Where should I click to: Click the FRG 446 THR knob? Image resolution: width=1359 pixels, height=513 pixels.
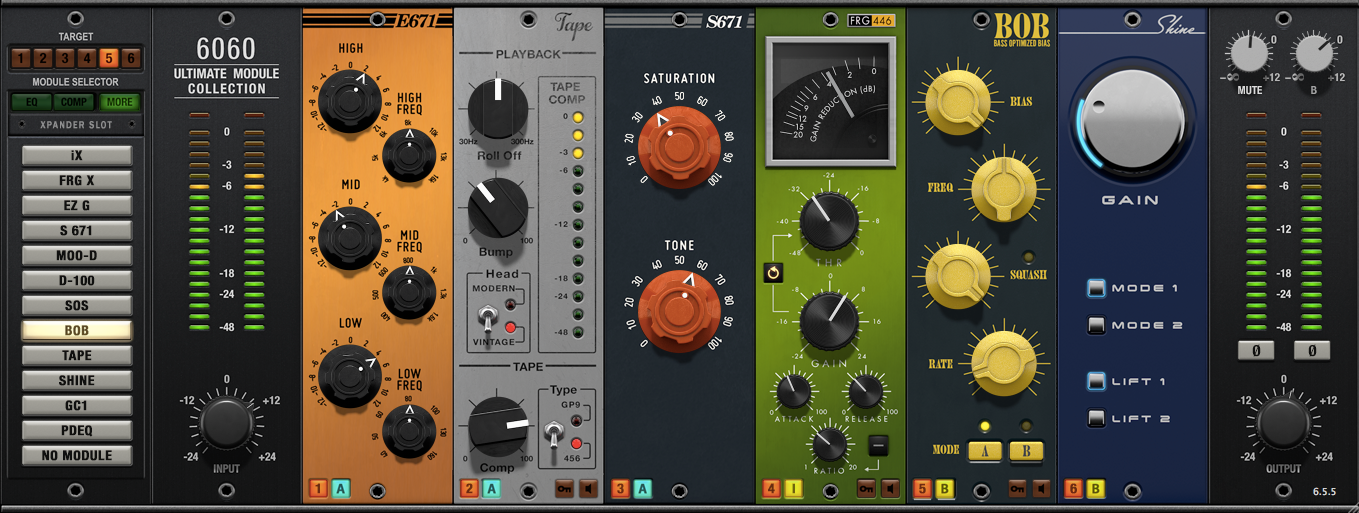[x=829, y=221]
